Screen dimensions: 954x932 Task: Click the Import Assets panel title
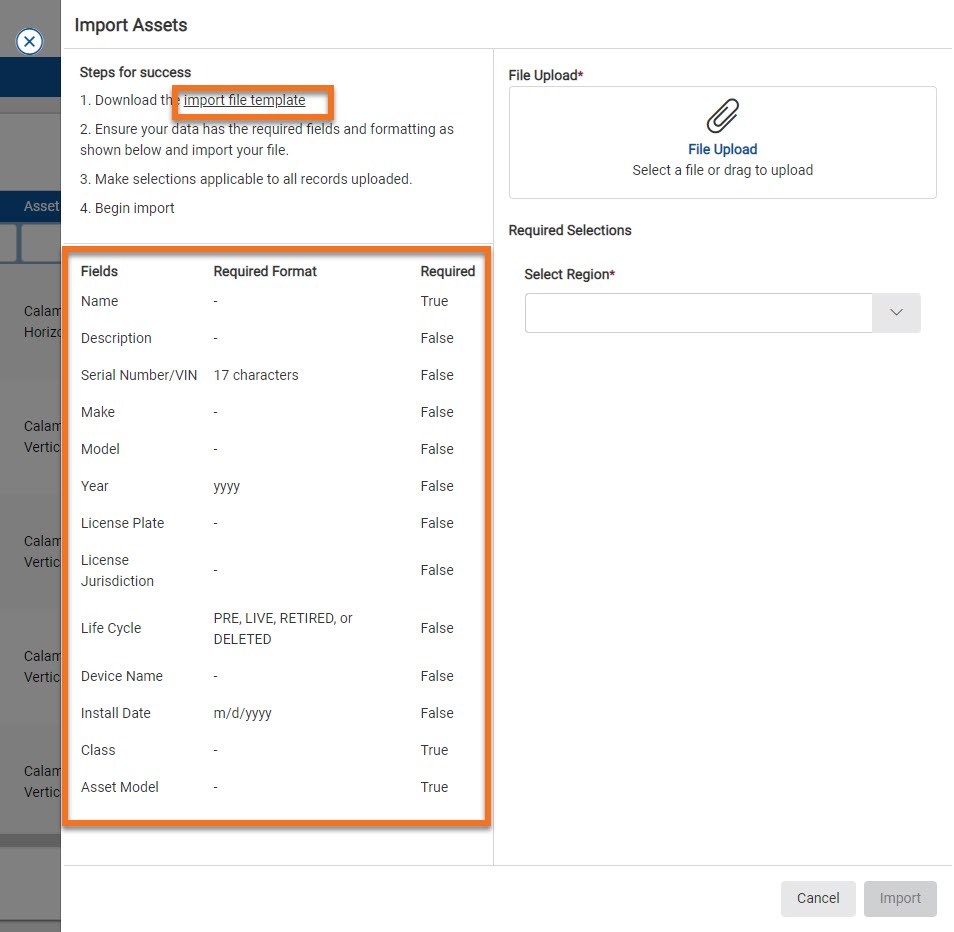point(131,25)
